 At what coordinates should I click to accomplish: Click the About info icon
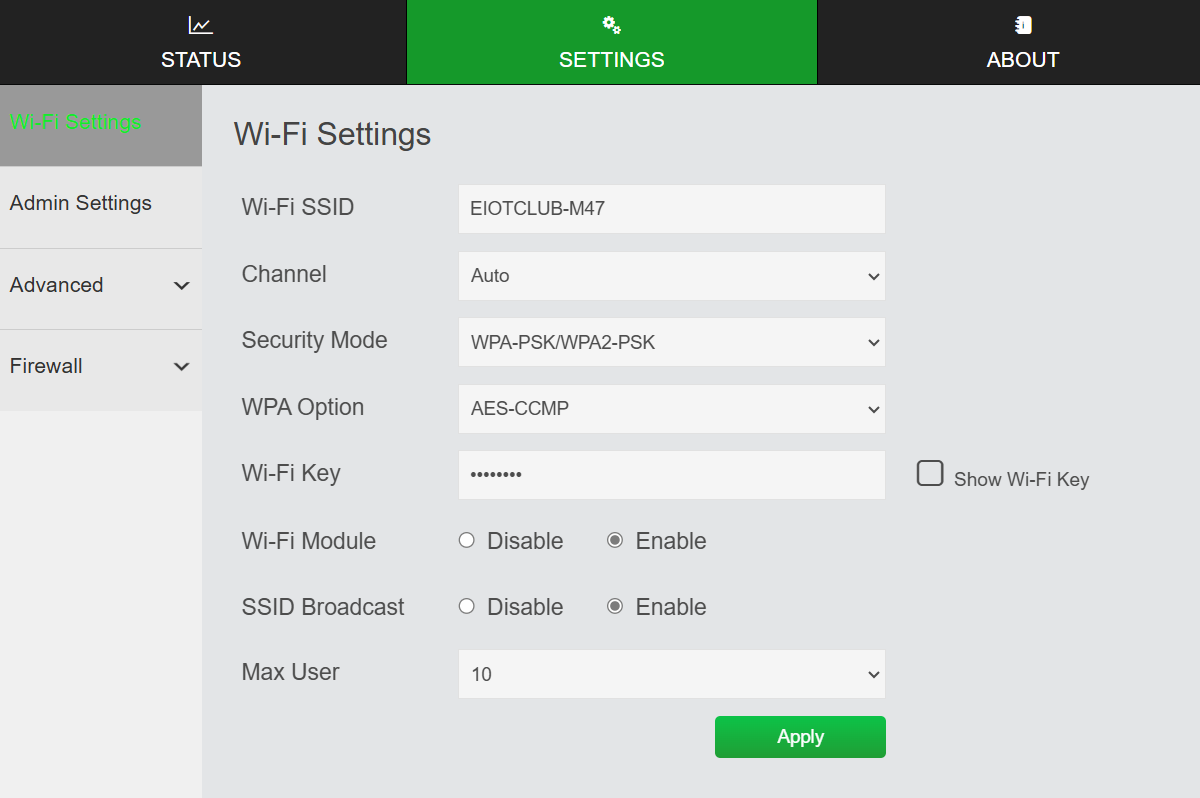1023,25
